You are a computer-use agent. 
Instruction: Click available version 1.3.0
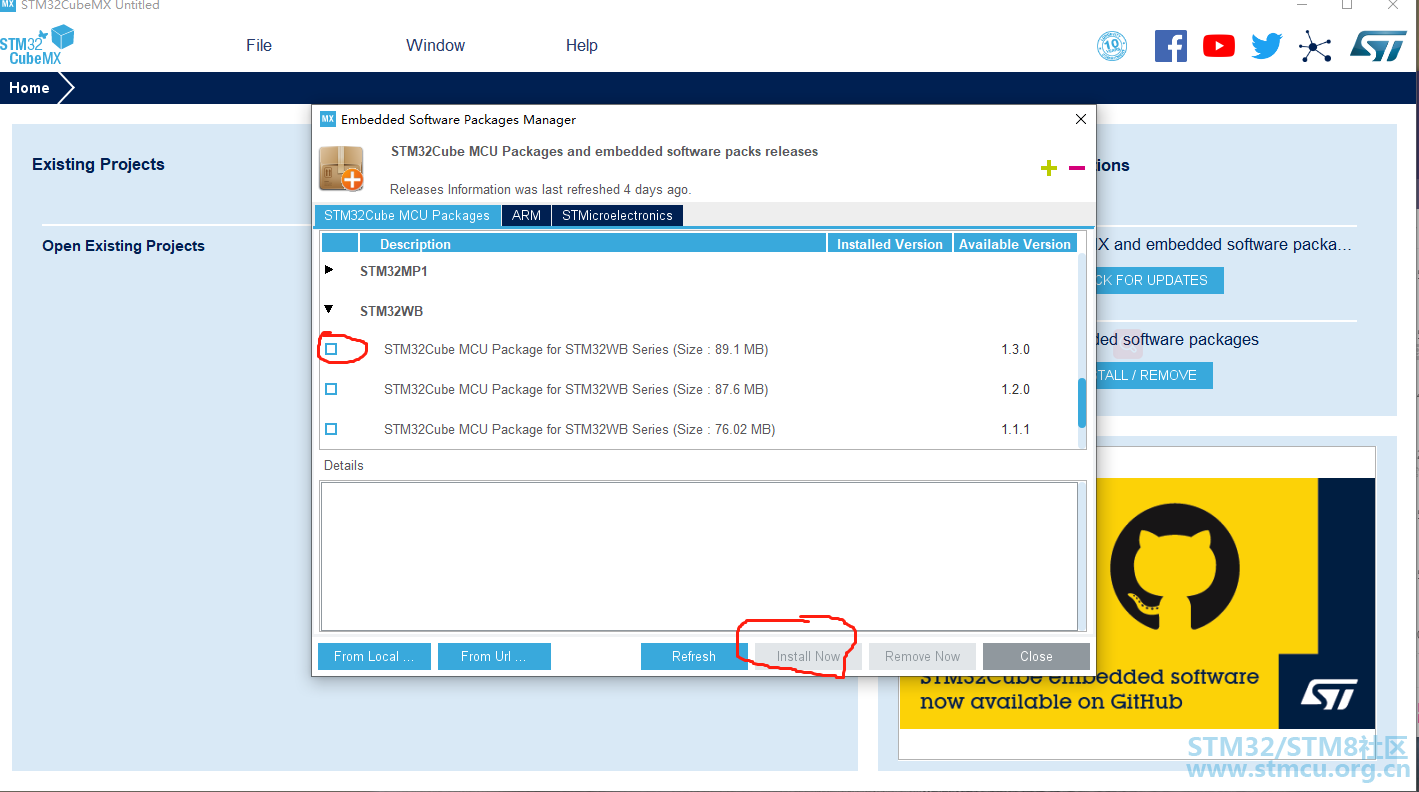click(x=1016, y=349)
